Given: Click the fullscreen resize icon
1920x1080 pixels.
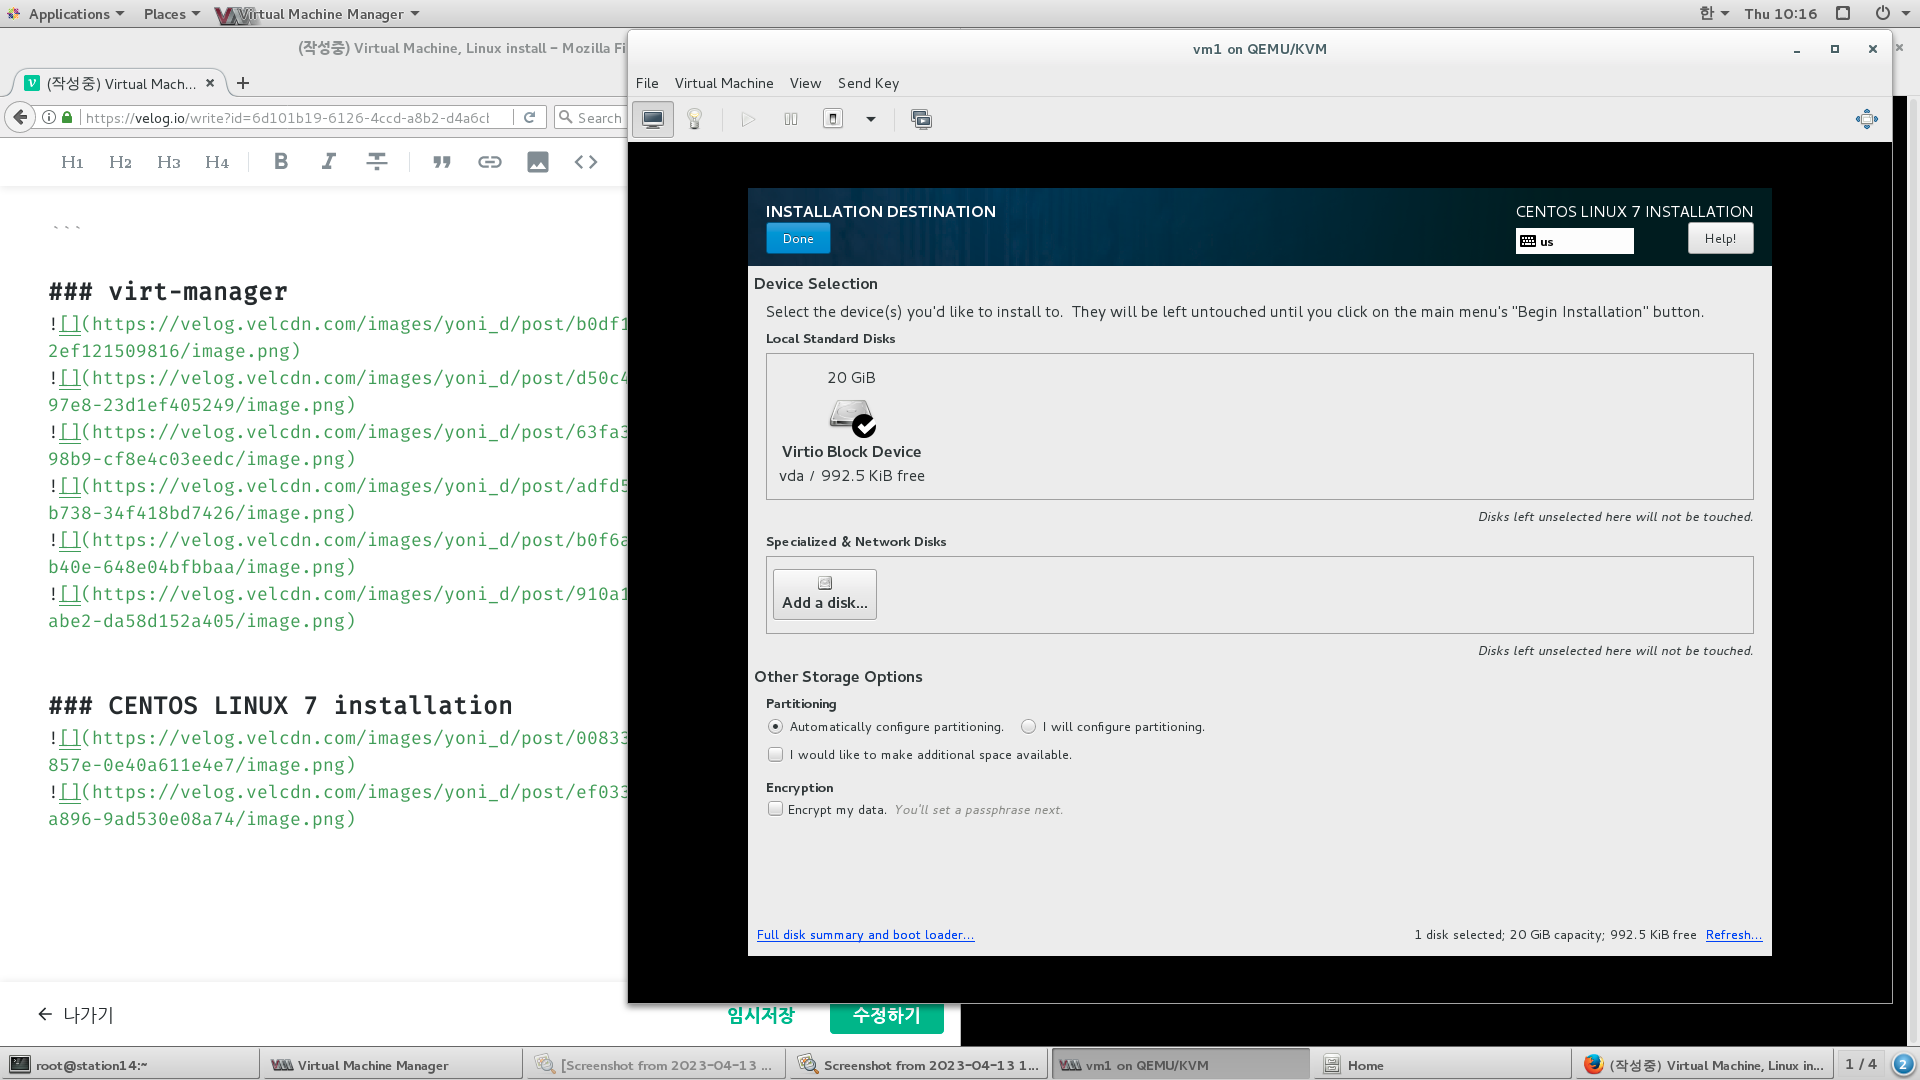Looking at the screenshot, I should point(1866,119).
